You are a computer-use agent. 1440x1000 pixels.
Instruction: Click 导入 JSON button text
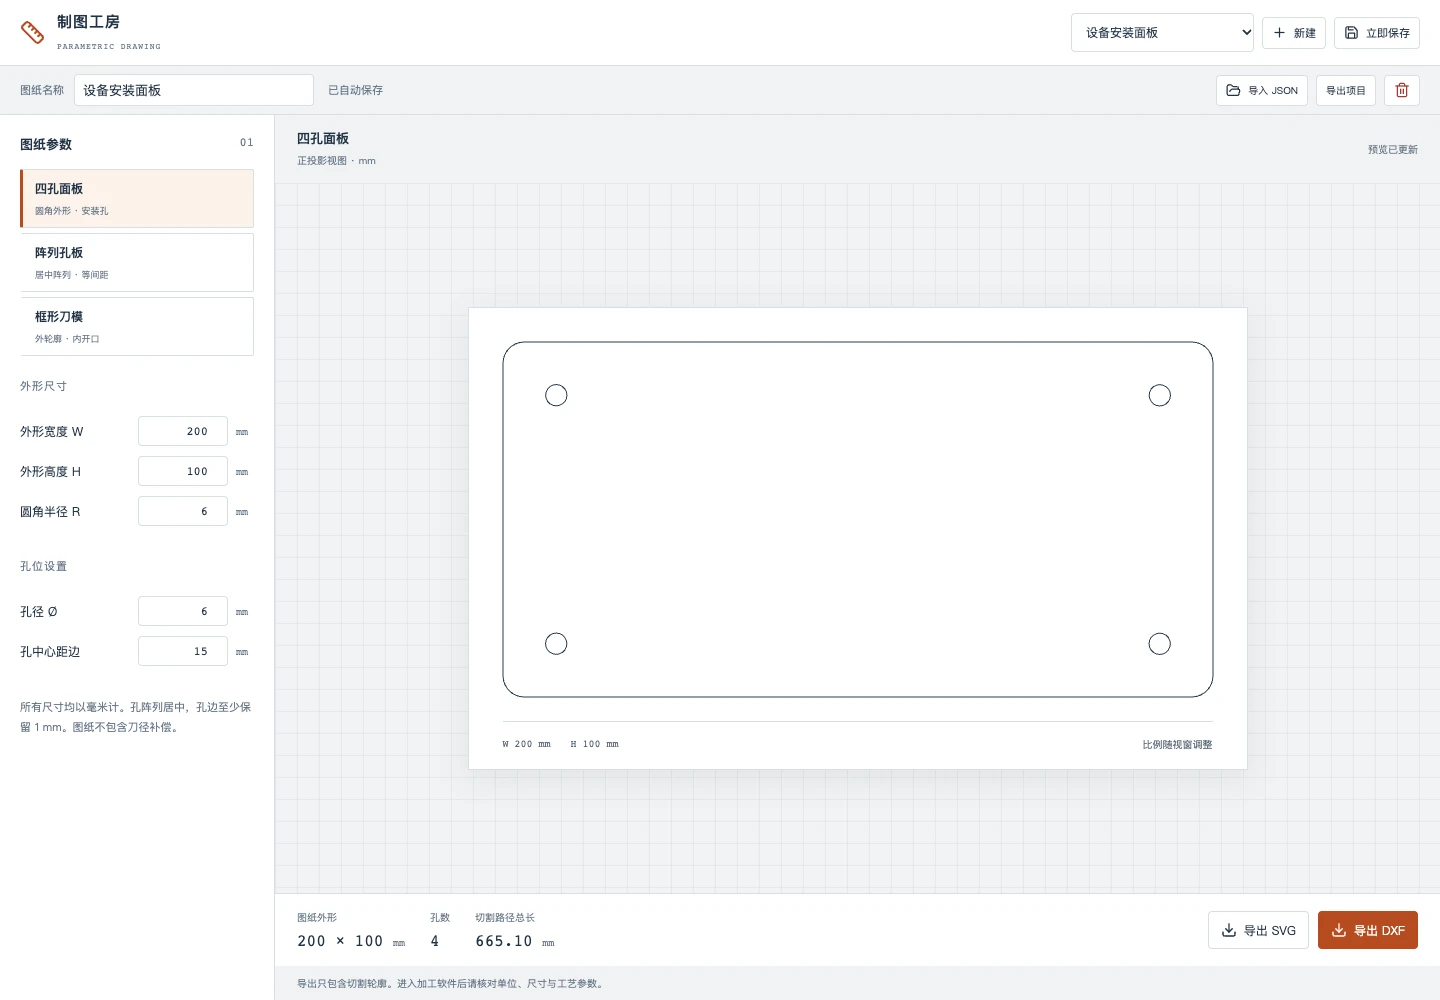coord(1273,90)
